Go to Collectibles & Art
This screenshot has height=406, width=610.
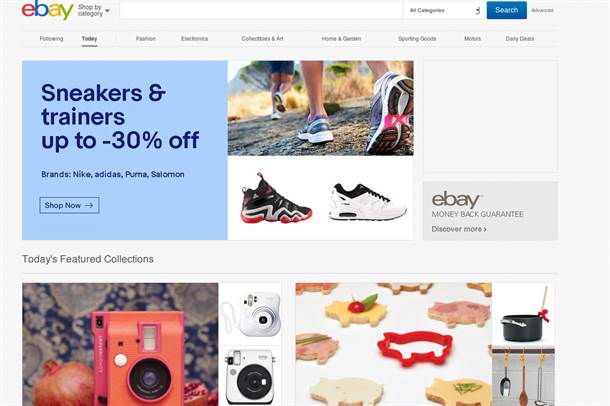262,38
